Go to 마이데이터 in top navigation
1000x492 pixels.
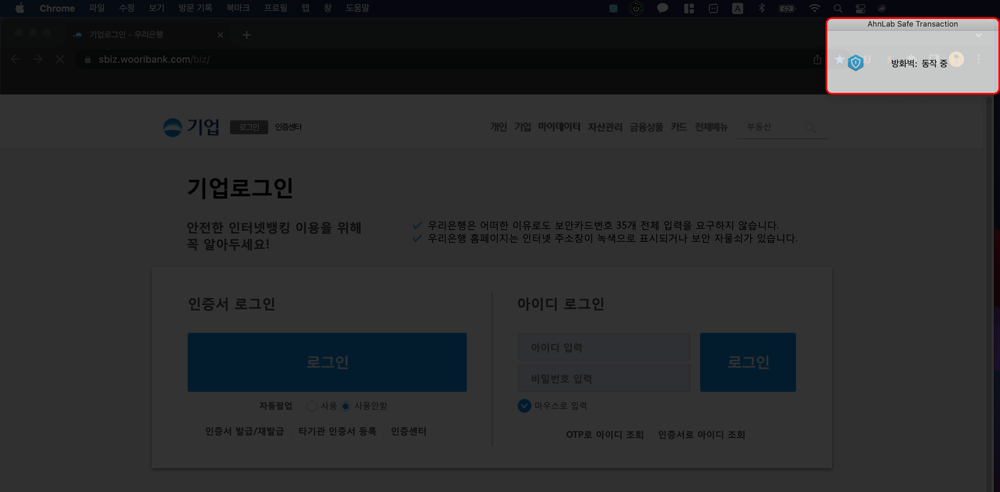click(559, 127)
